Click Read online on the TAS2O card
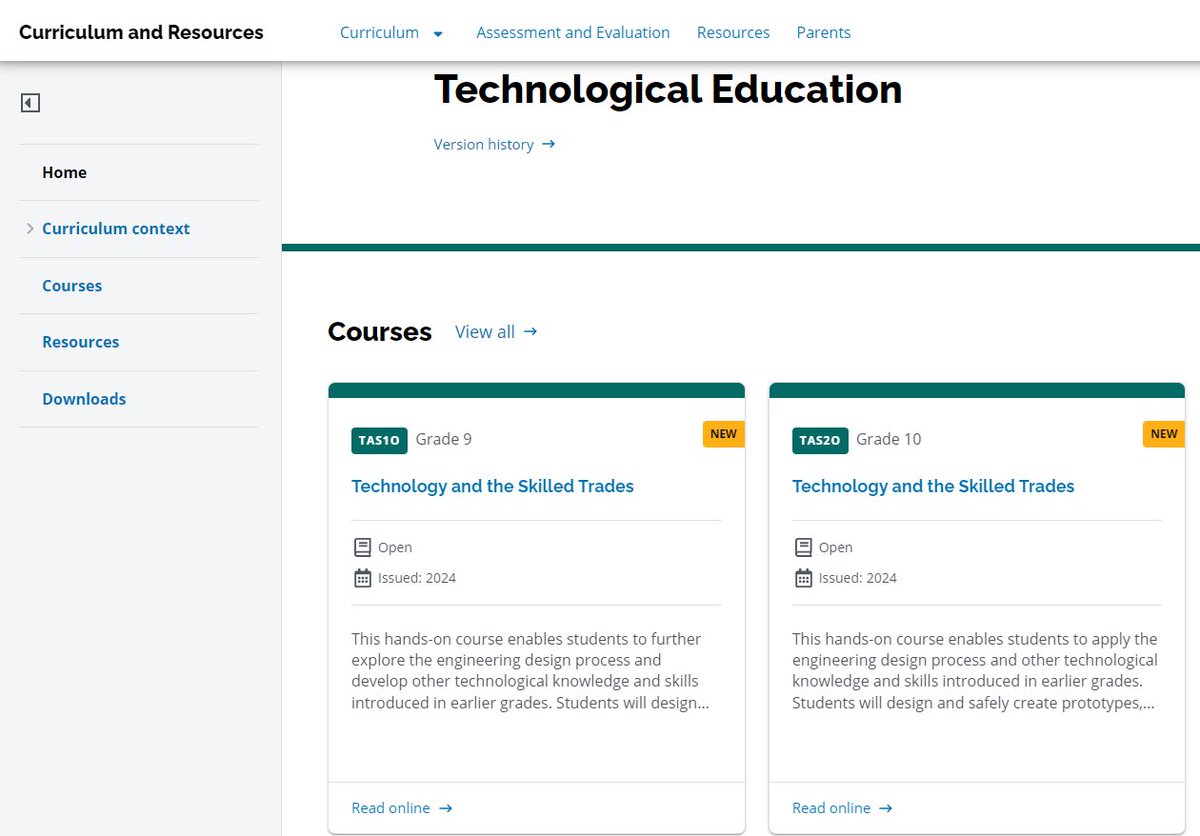This screenshot has width=1200, height=836. click(x=831, y=808)
